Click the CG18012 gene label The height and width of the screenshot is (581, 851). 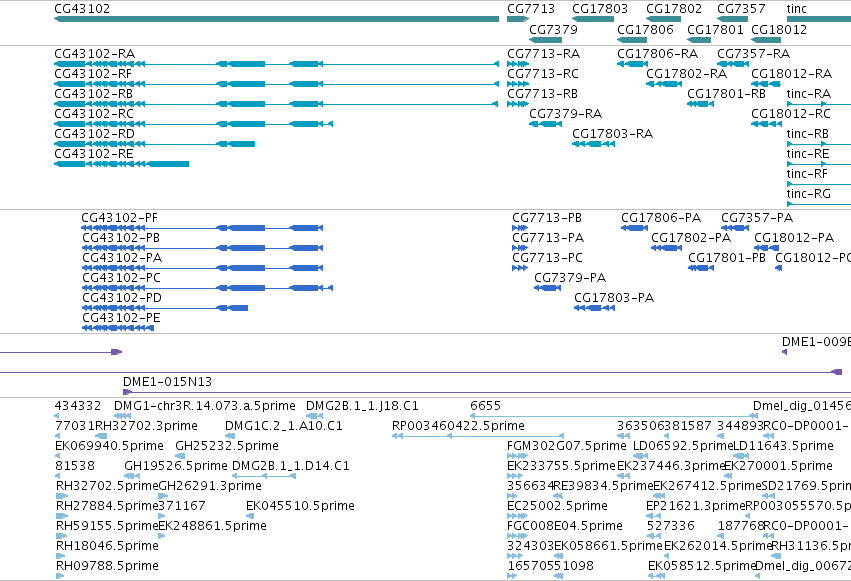tap(779, 29)
